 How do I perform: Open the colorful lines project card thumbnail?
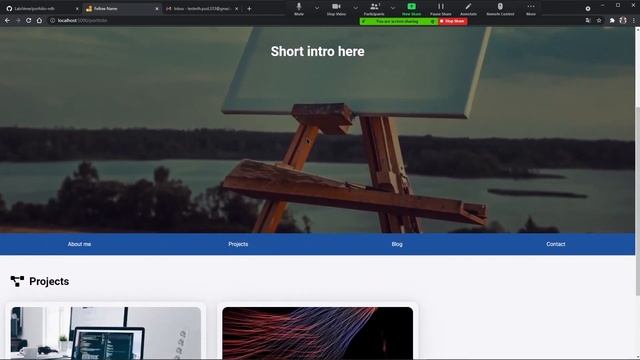tap(318, 333)
